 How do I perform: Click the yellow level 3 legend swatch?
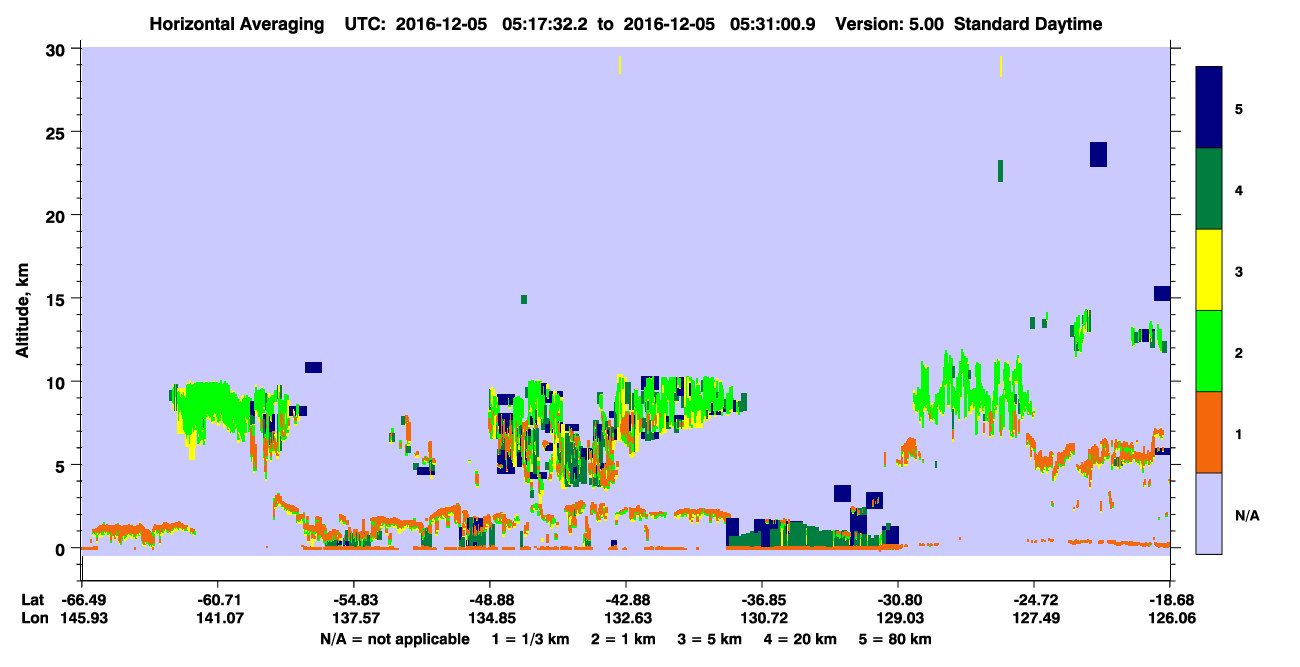(x=1209, y=270)
